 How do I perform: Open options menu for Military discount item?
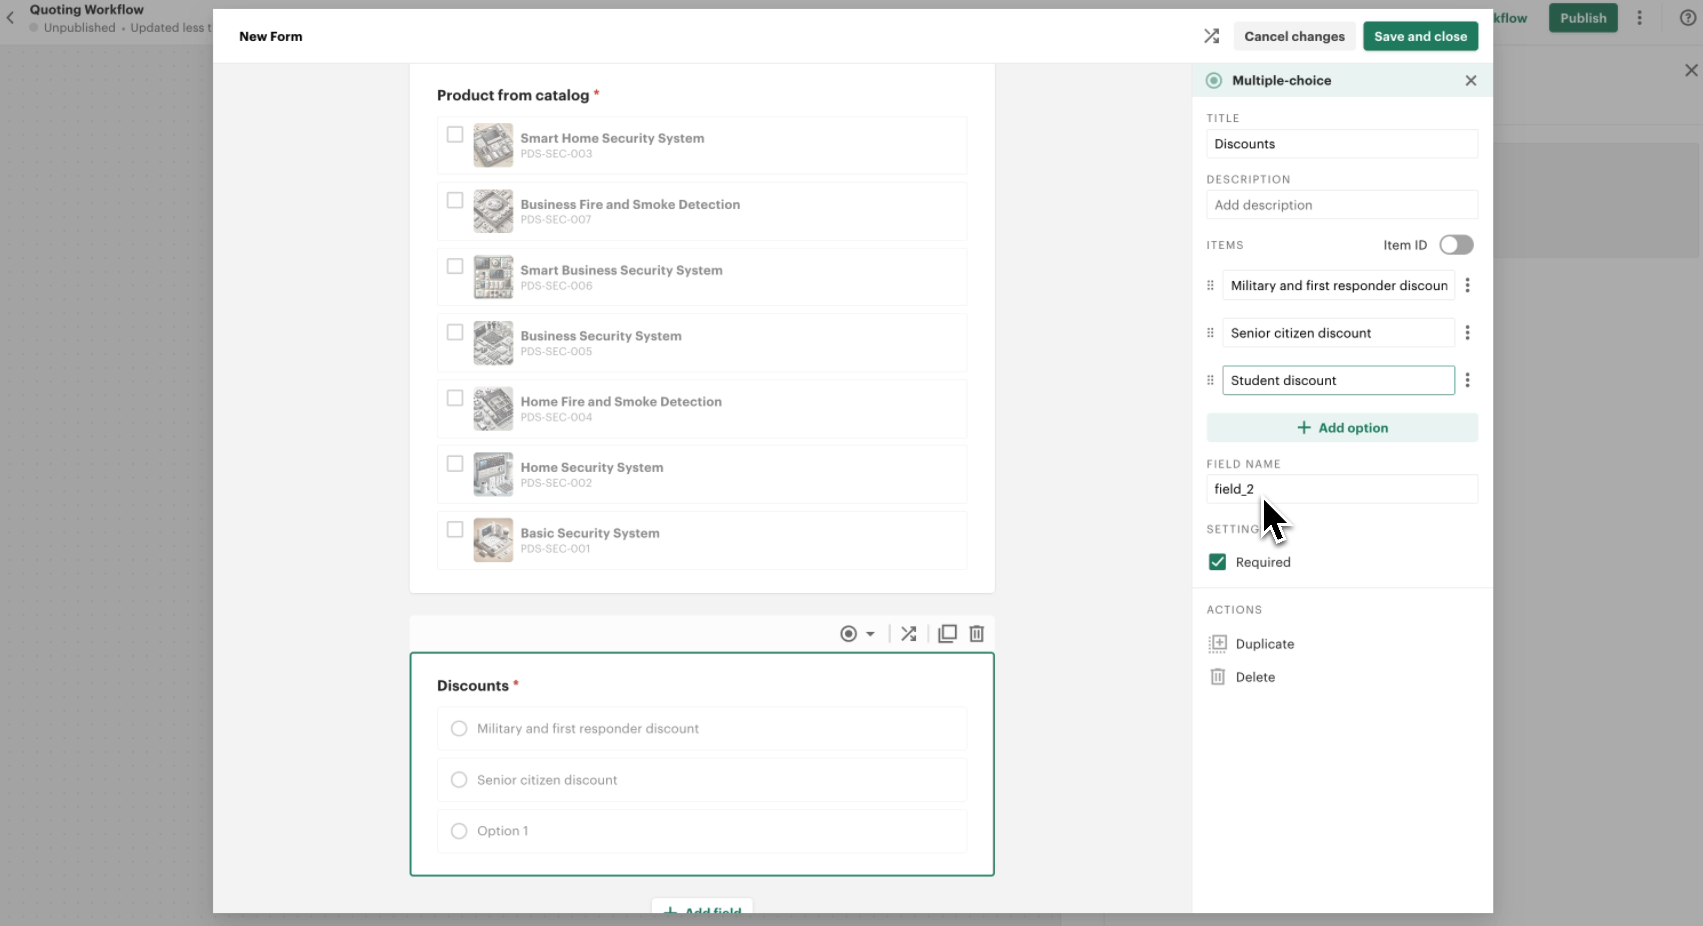(1467, 285)
